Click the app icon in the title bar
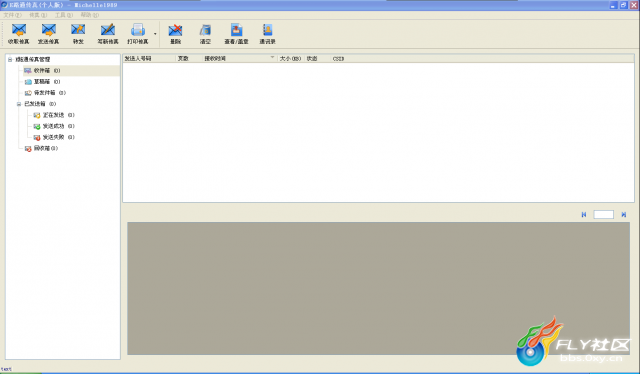This screenshot has height=374, width=640. click(4, 5)
